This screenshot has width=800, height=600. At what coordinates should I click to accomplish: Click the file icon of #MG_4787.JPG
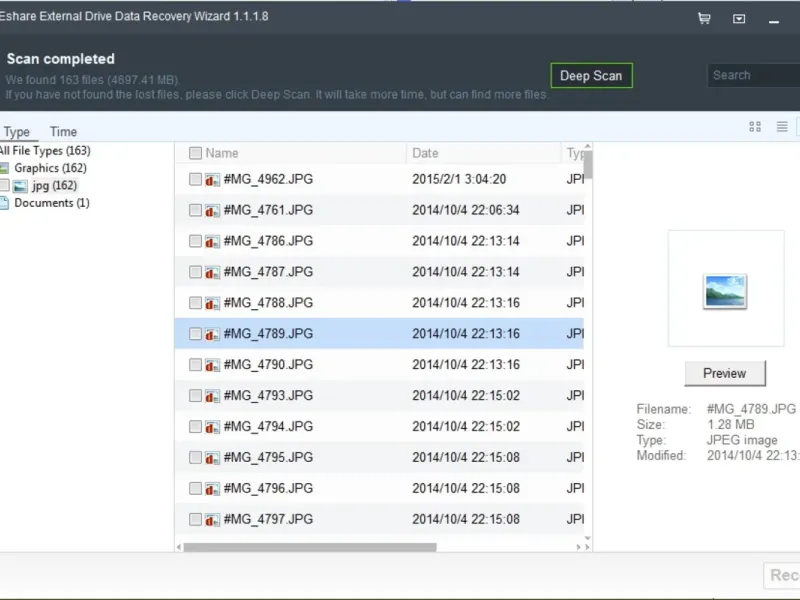[212, 272]
